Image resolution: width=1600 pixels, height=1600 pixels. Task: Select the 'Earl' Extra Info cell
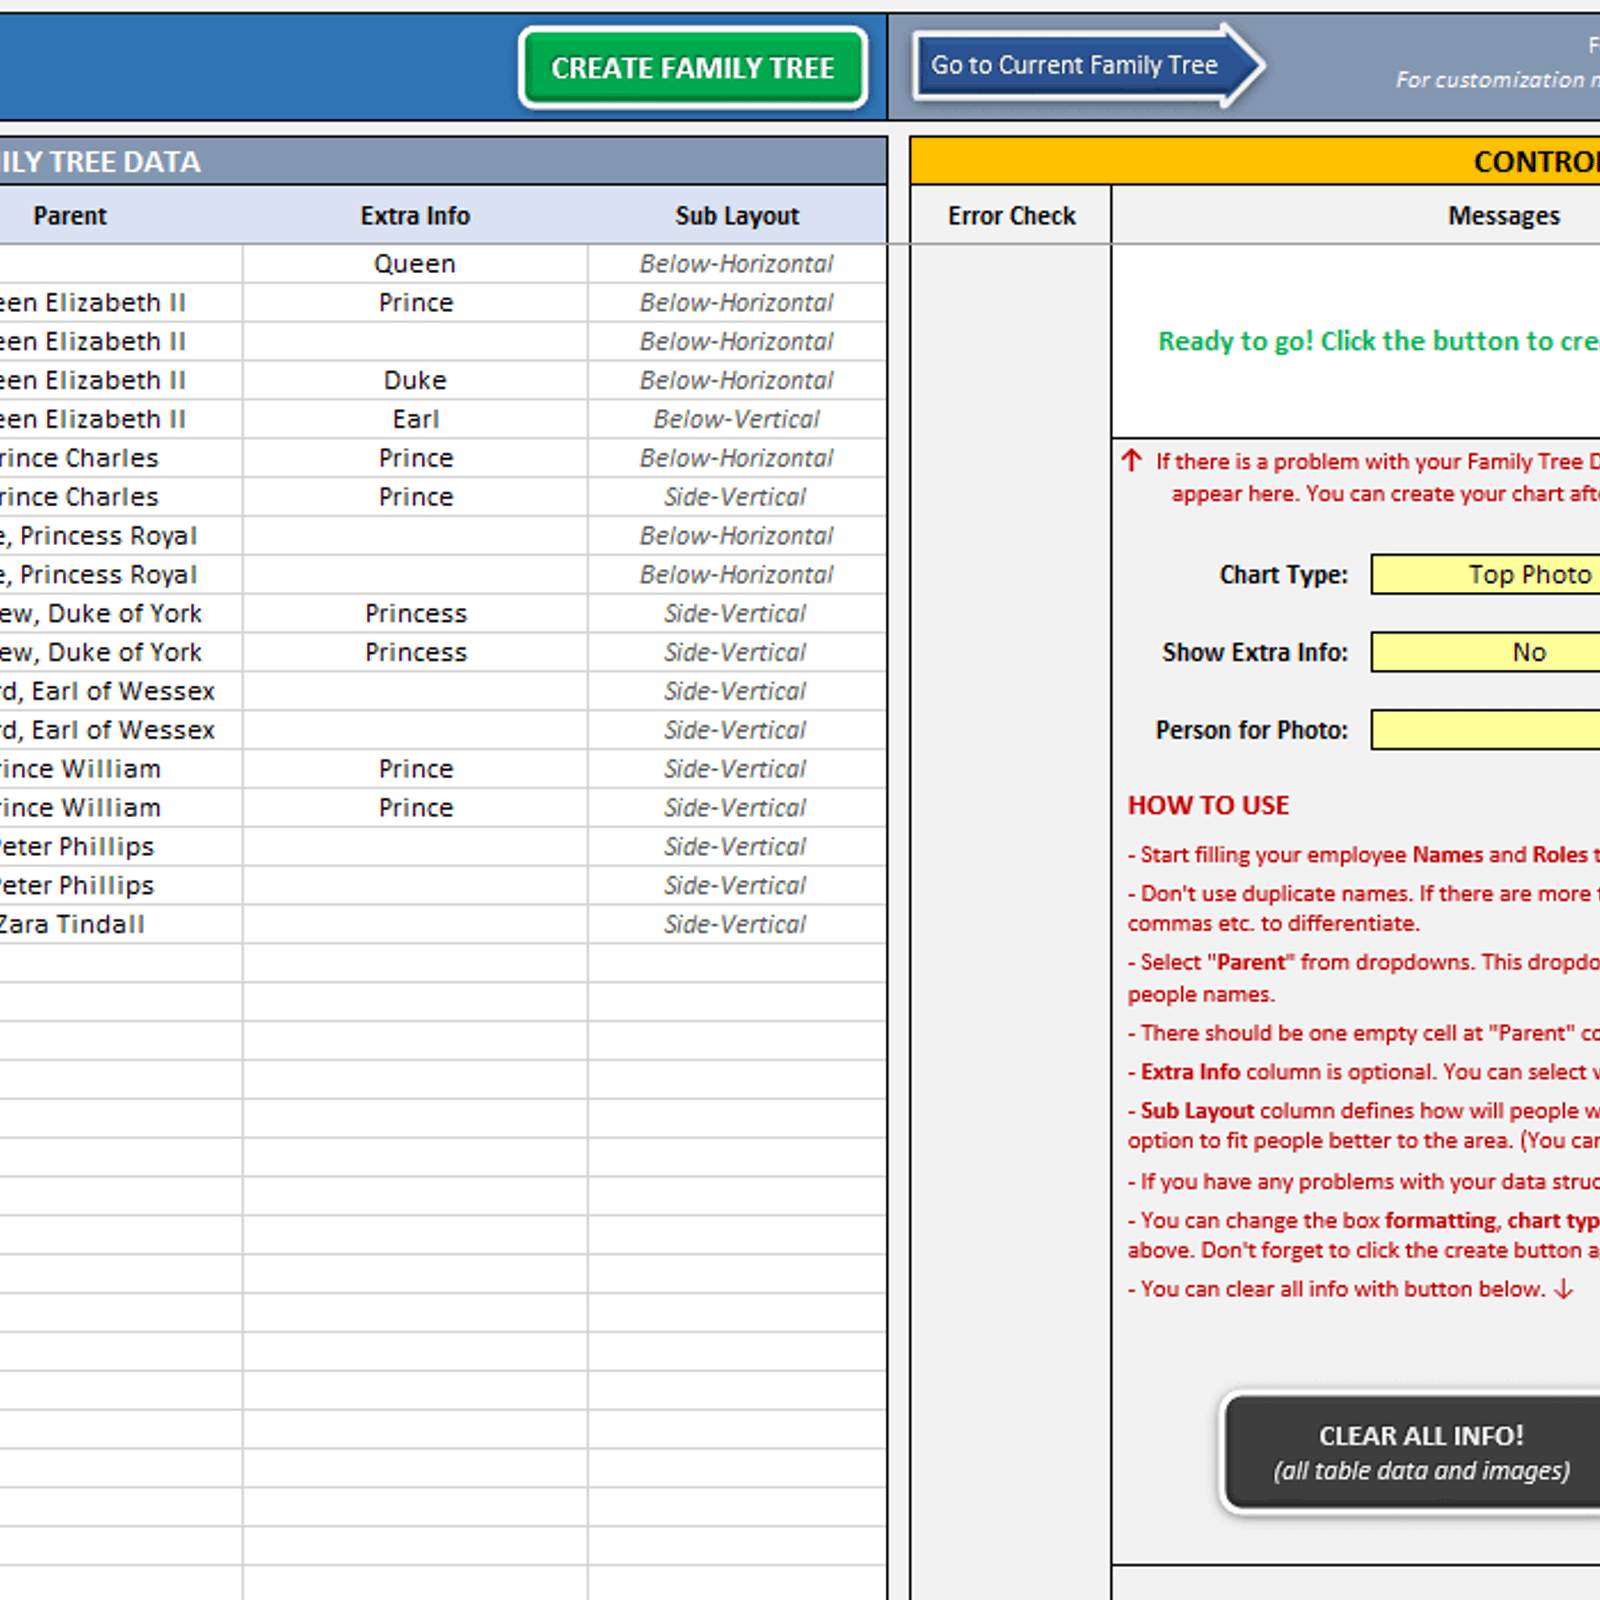click(415, 419)
